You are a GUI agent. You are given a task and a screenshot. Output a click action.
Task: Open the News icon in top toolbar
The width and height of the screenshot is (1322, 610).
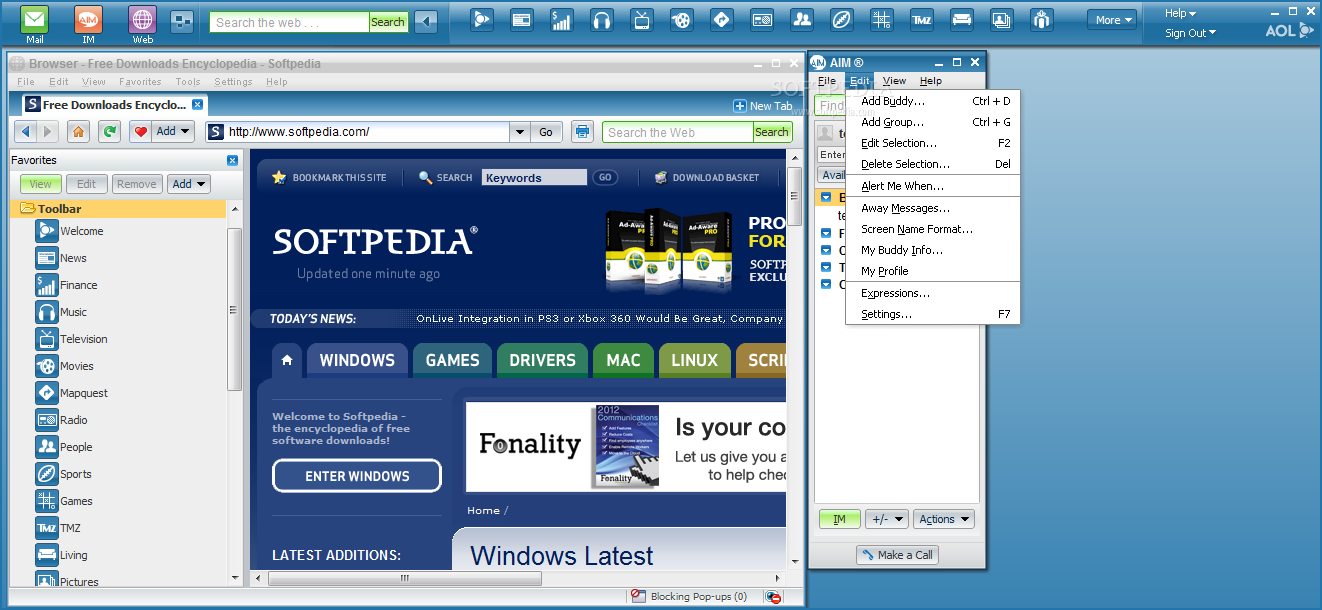tap(521, 19)
